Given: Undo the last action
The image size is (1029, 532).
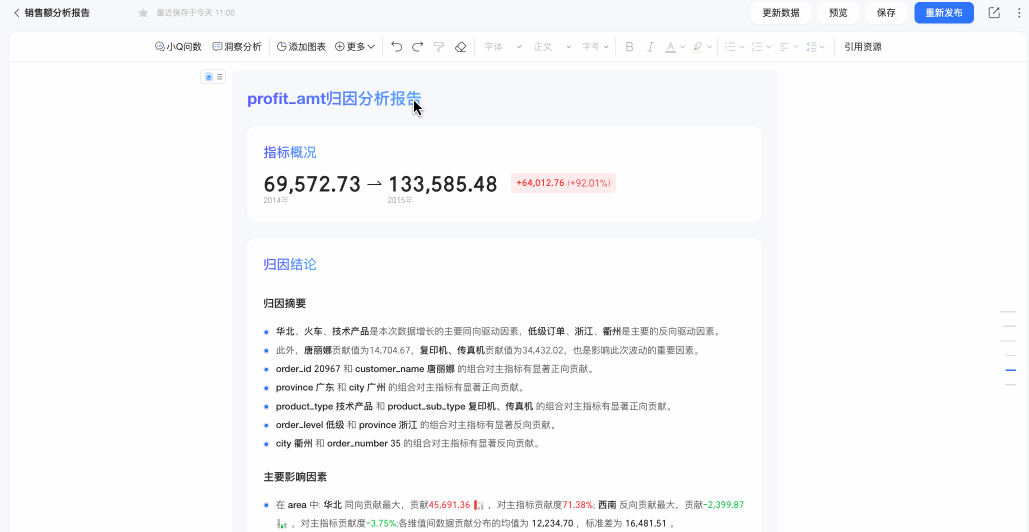Looking at the screenshot, I should pyautogui.click(x=396, y=47).
